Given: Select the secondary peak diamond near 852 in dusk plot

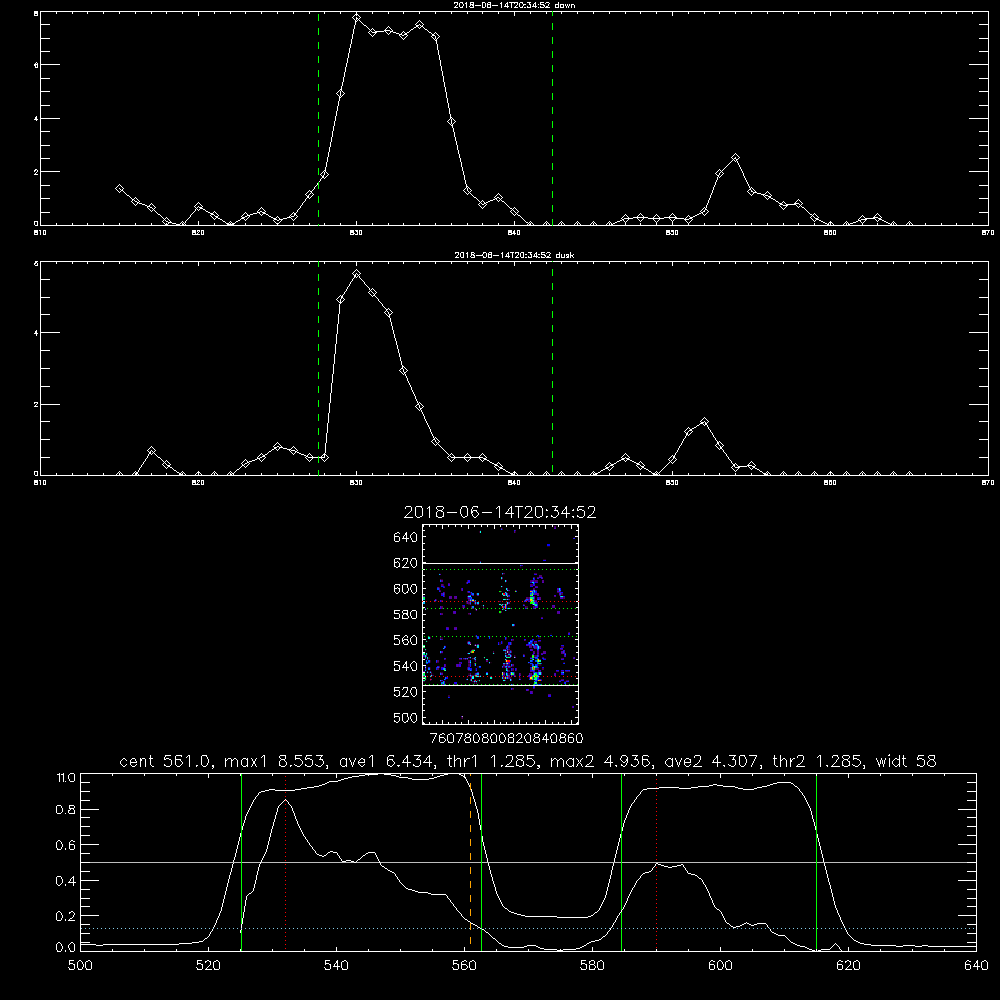Looking at the screenshot, I should point(704,422).
